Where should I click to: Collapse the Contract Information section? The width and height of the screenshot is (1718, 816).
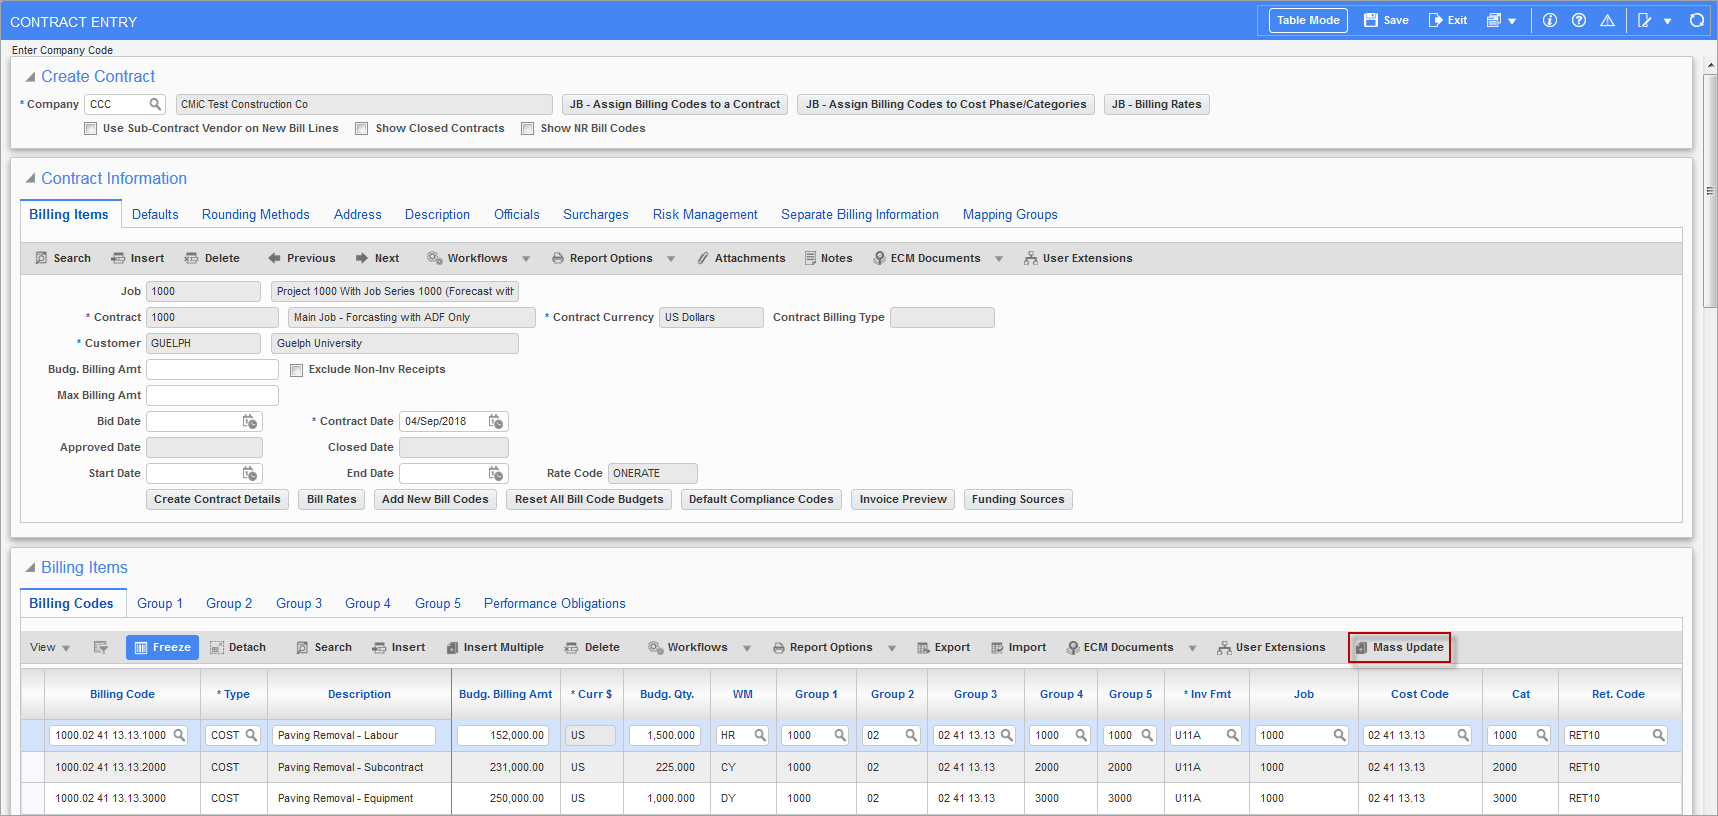click(30, 178)
